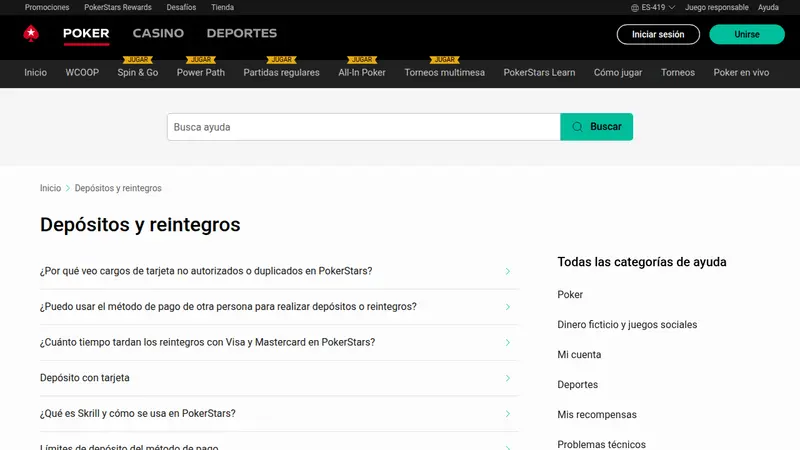Image resolution: width=800 pixels, height=450 pixels.
Task: Open Torneos multimesa menu item
Action: pyautogui.click(x=445, y=72)
